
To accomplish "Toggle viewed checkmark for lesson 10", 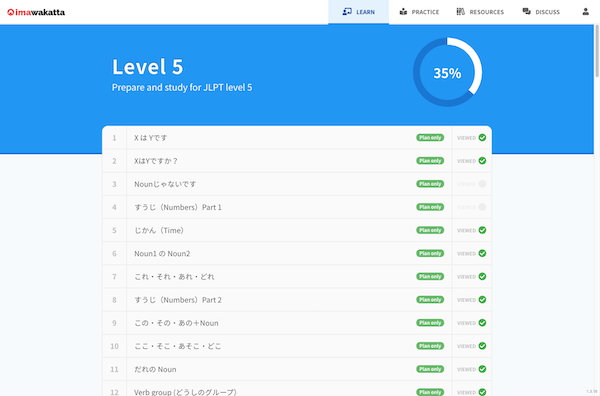I will click(x=482, y=346).
